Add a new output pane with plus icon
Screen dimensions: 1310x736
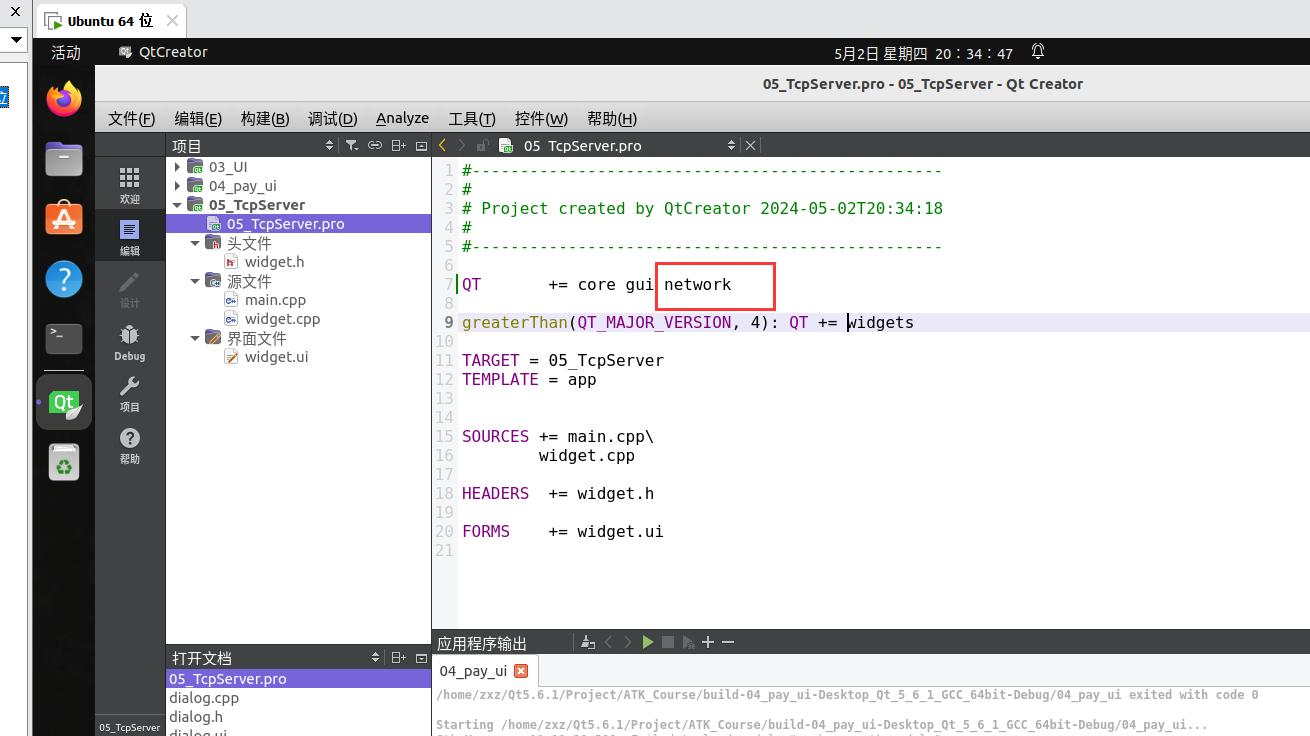tap(708, 642)
